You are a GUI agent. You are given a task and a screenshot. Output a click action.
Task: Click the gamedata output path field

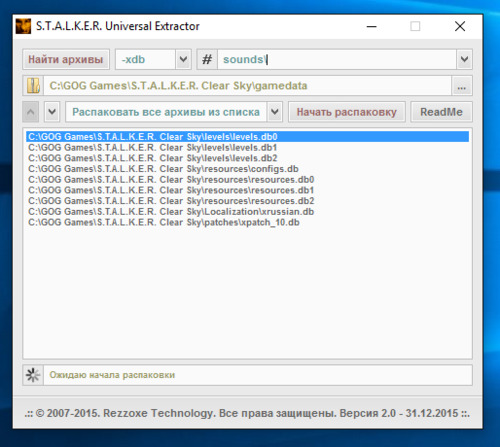247,86
